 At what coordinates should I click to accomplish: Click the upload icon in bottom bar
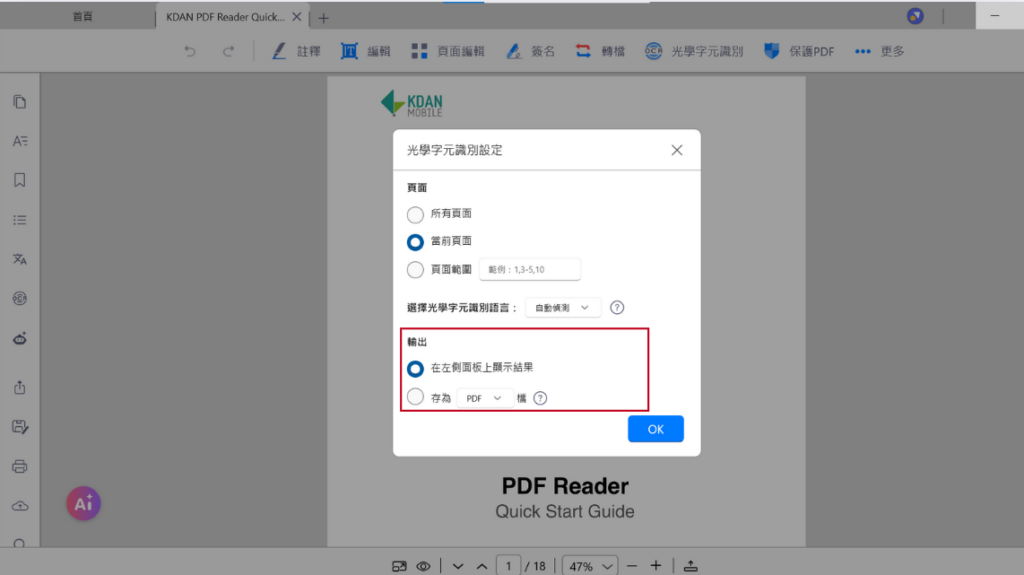[690, 566]
